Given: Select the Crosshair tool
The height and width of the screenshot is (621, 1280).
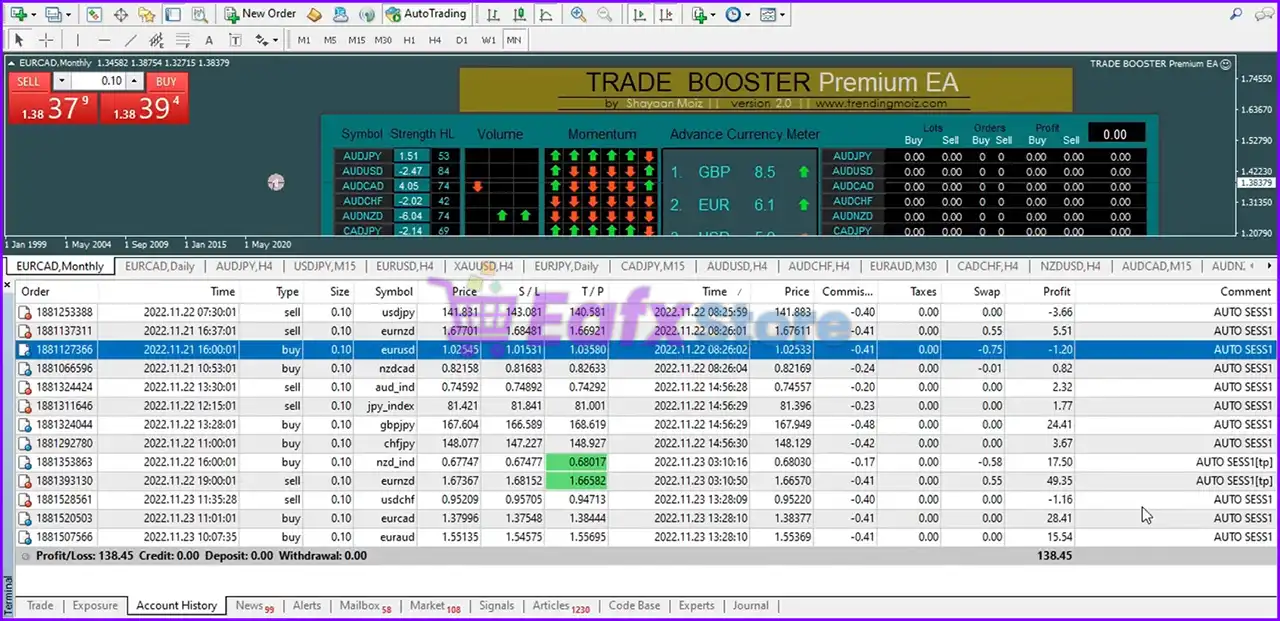Looking at the screenshot, I should pyautogui.click(x=45, y=40).
